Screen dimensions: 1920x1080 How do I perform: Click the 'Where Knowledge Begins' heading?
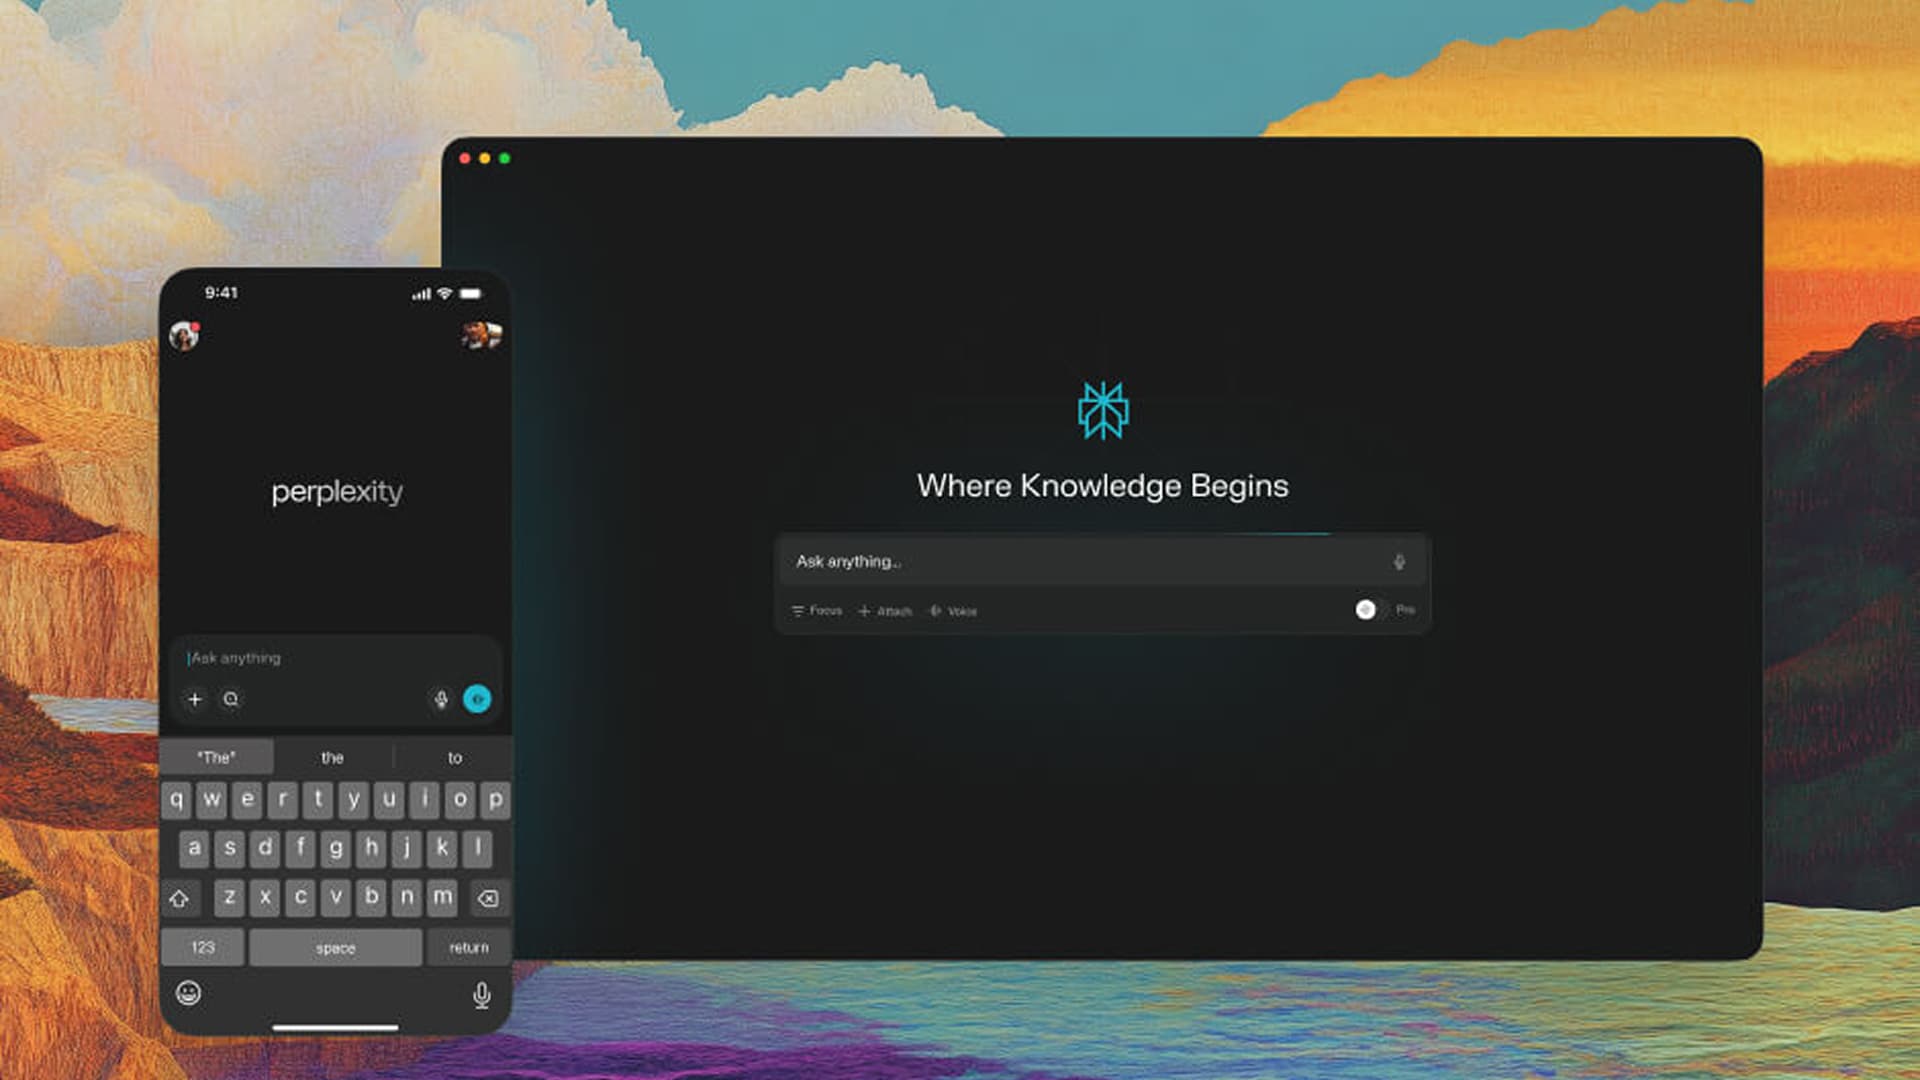point(1103,486)
